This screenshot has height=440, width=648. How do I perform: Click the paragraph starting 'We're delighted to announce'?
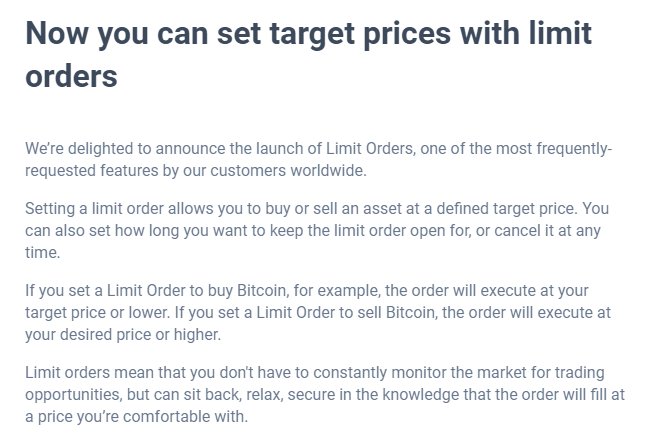click(x=319, y=159)
